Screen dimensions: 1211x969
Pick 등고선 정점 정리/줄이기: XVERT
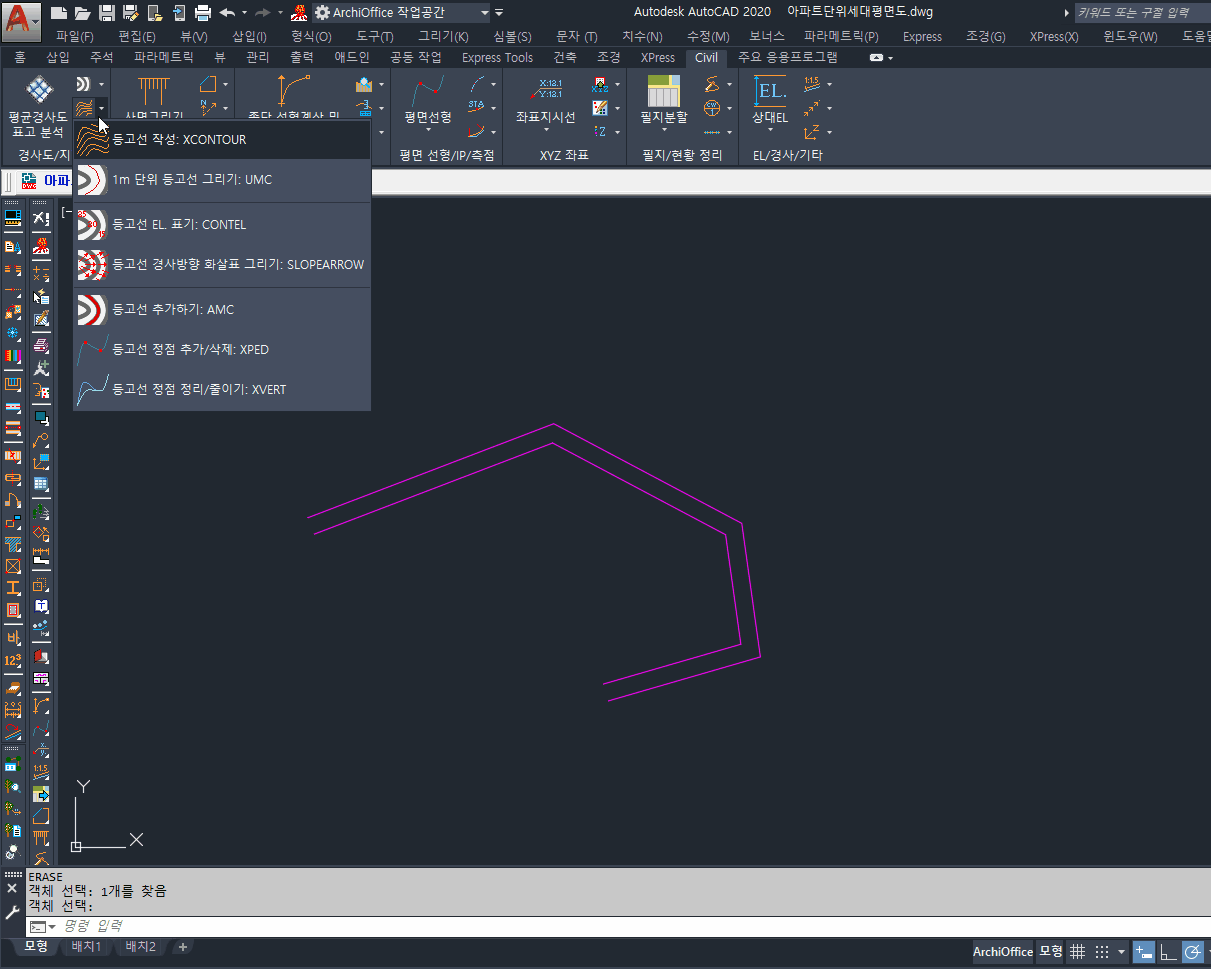[x=222, y=390]
